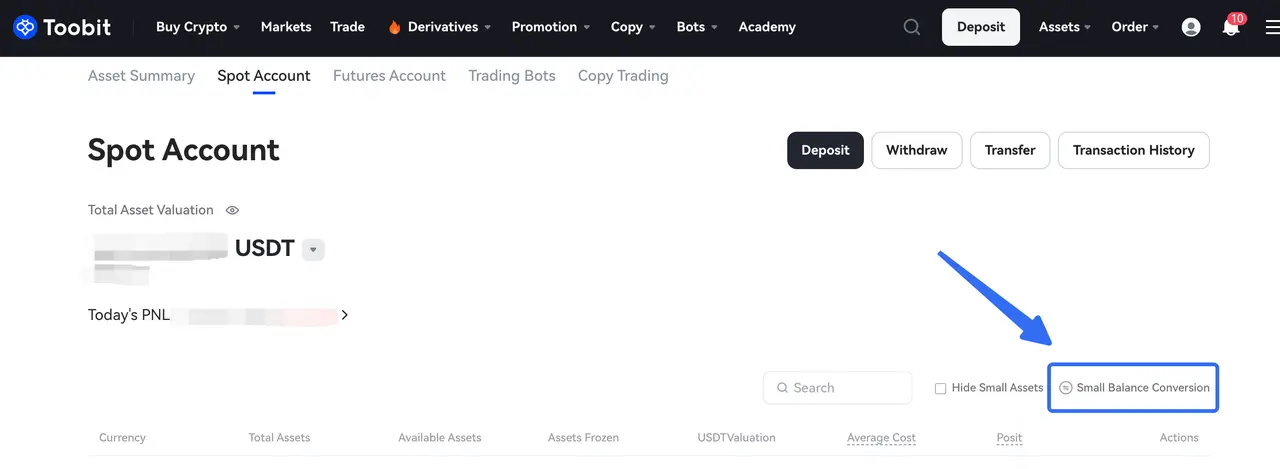Switch to the Futures Account tab
The height and width of the screenshot is (469, 1280).
pos(389,76)
